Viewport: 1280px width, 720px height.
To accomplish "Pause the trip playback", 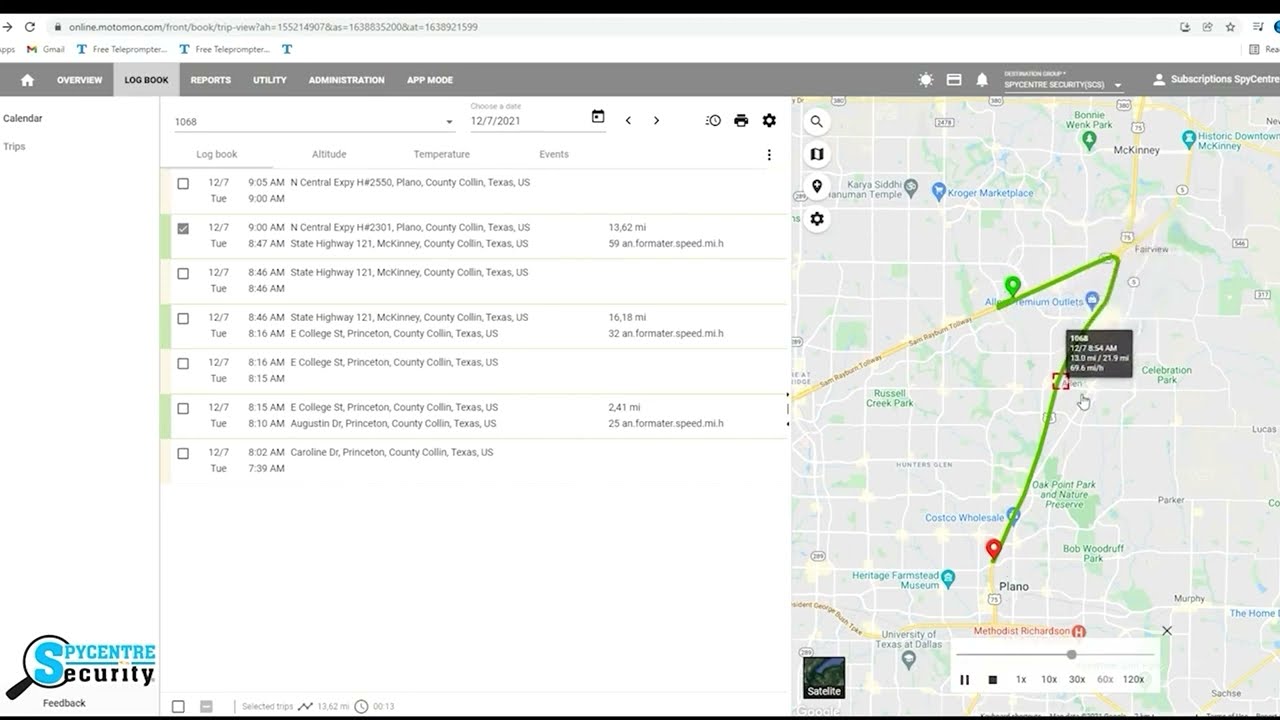I will (965, 680).
